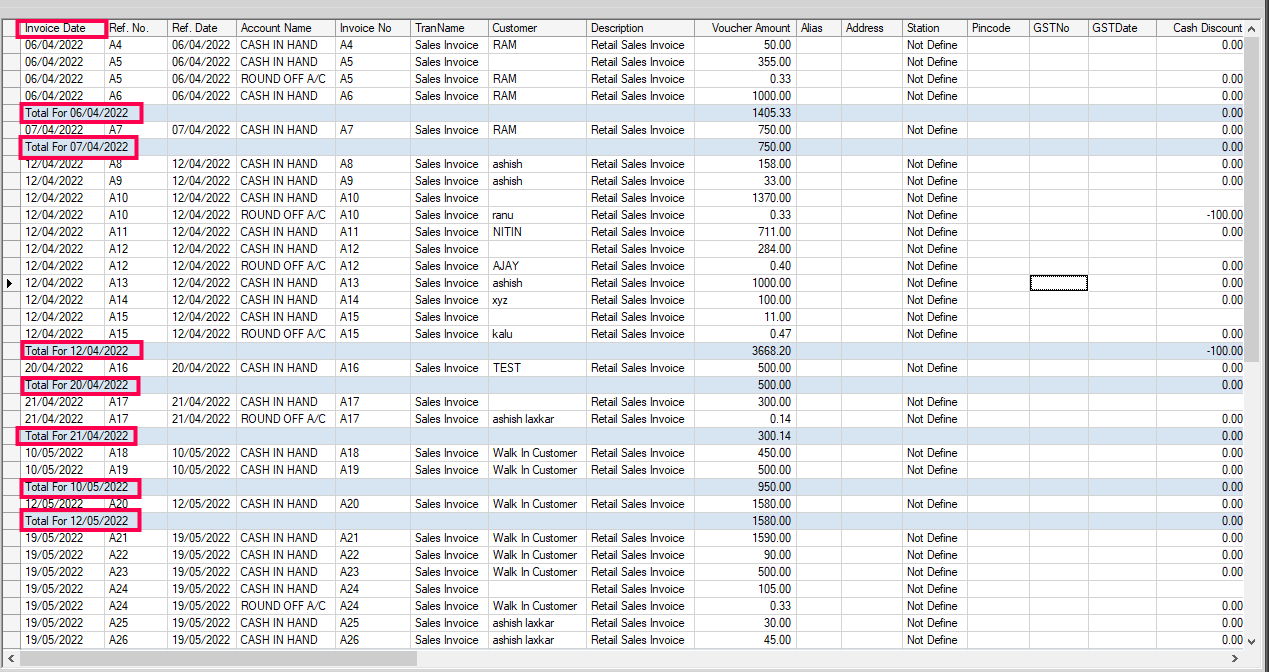Viewport: 1269px width, 672px height.
Task: Click the Voucher Amount column header
Action: [x=750, y=28]
